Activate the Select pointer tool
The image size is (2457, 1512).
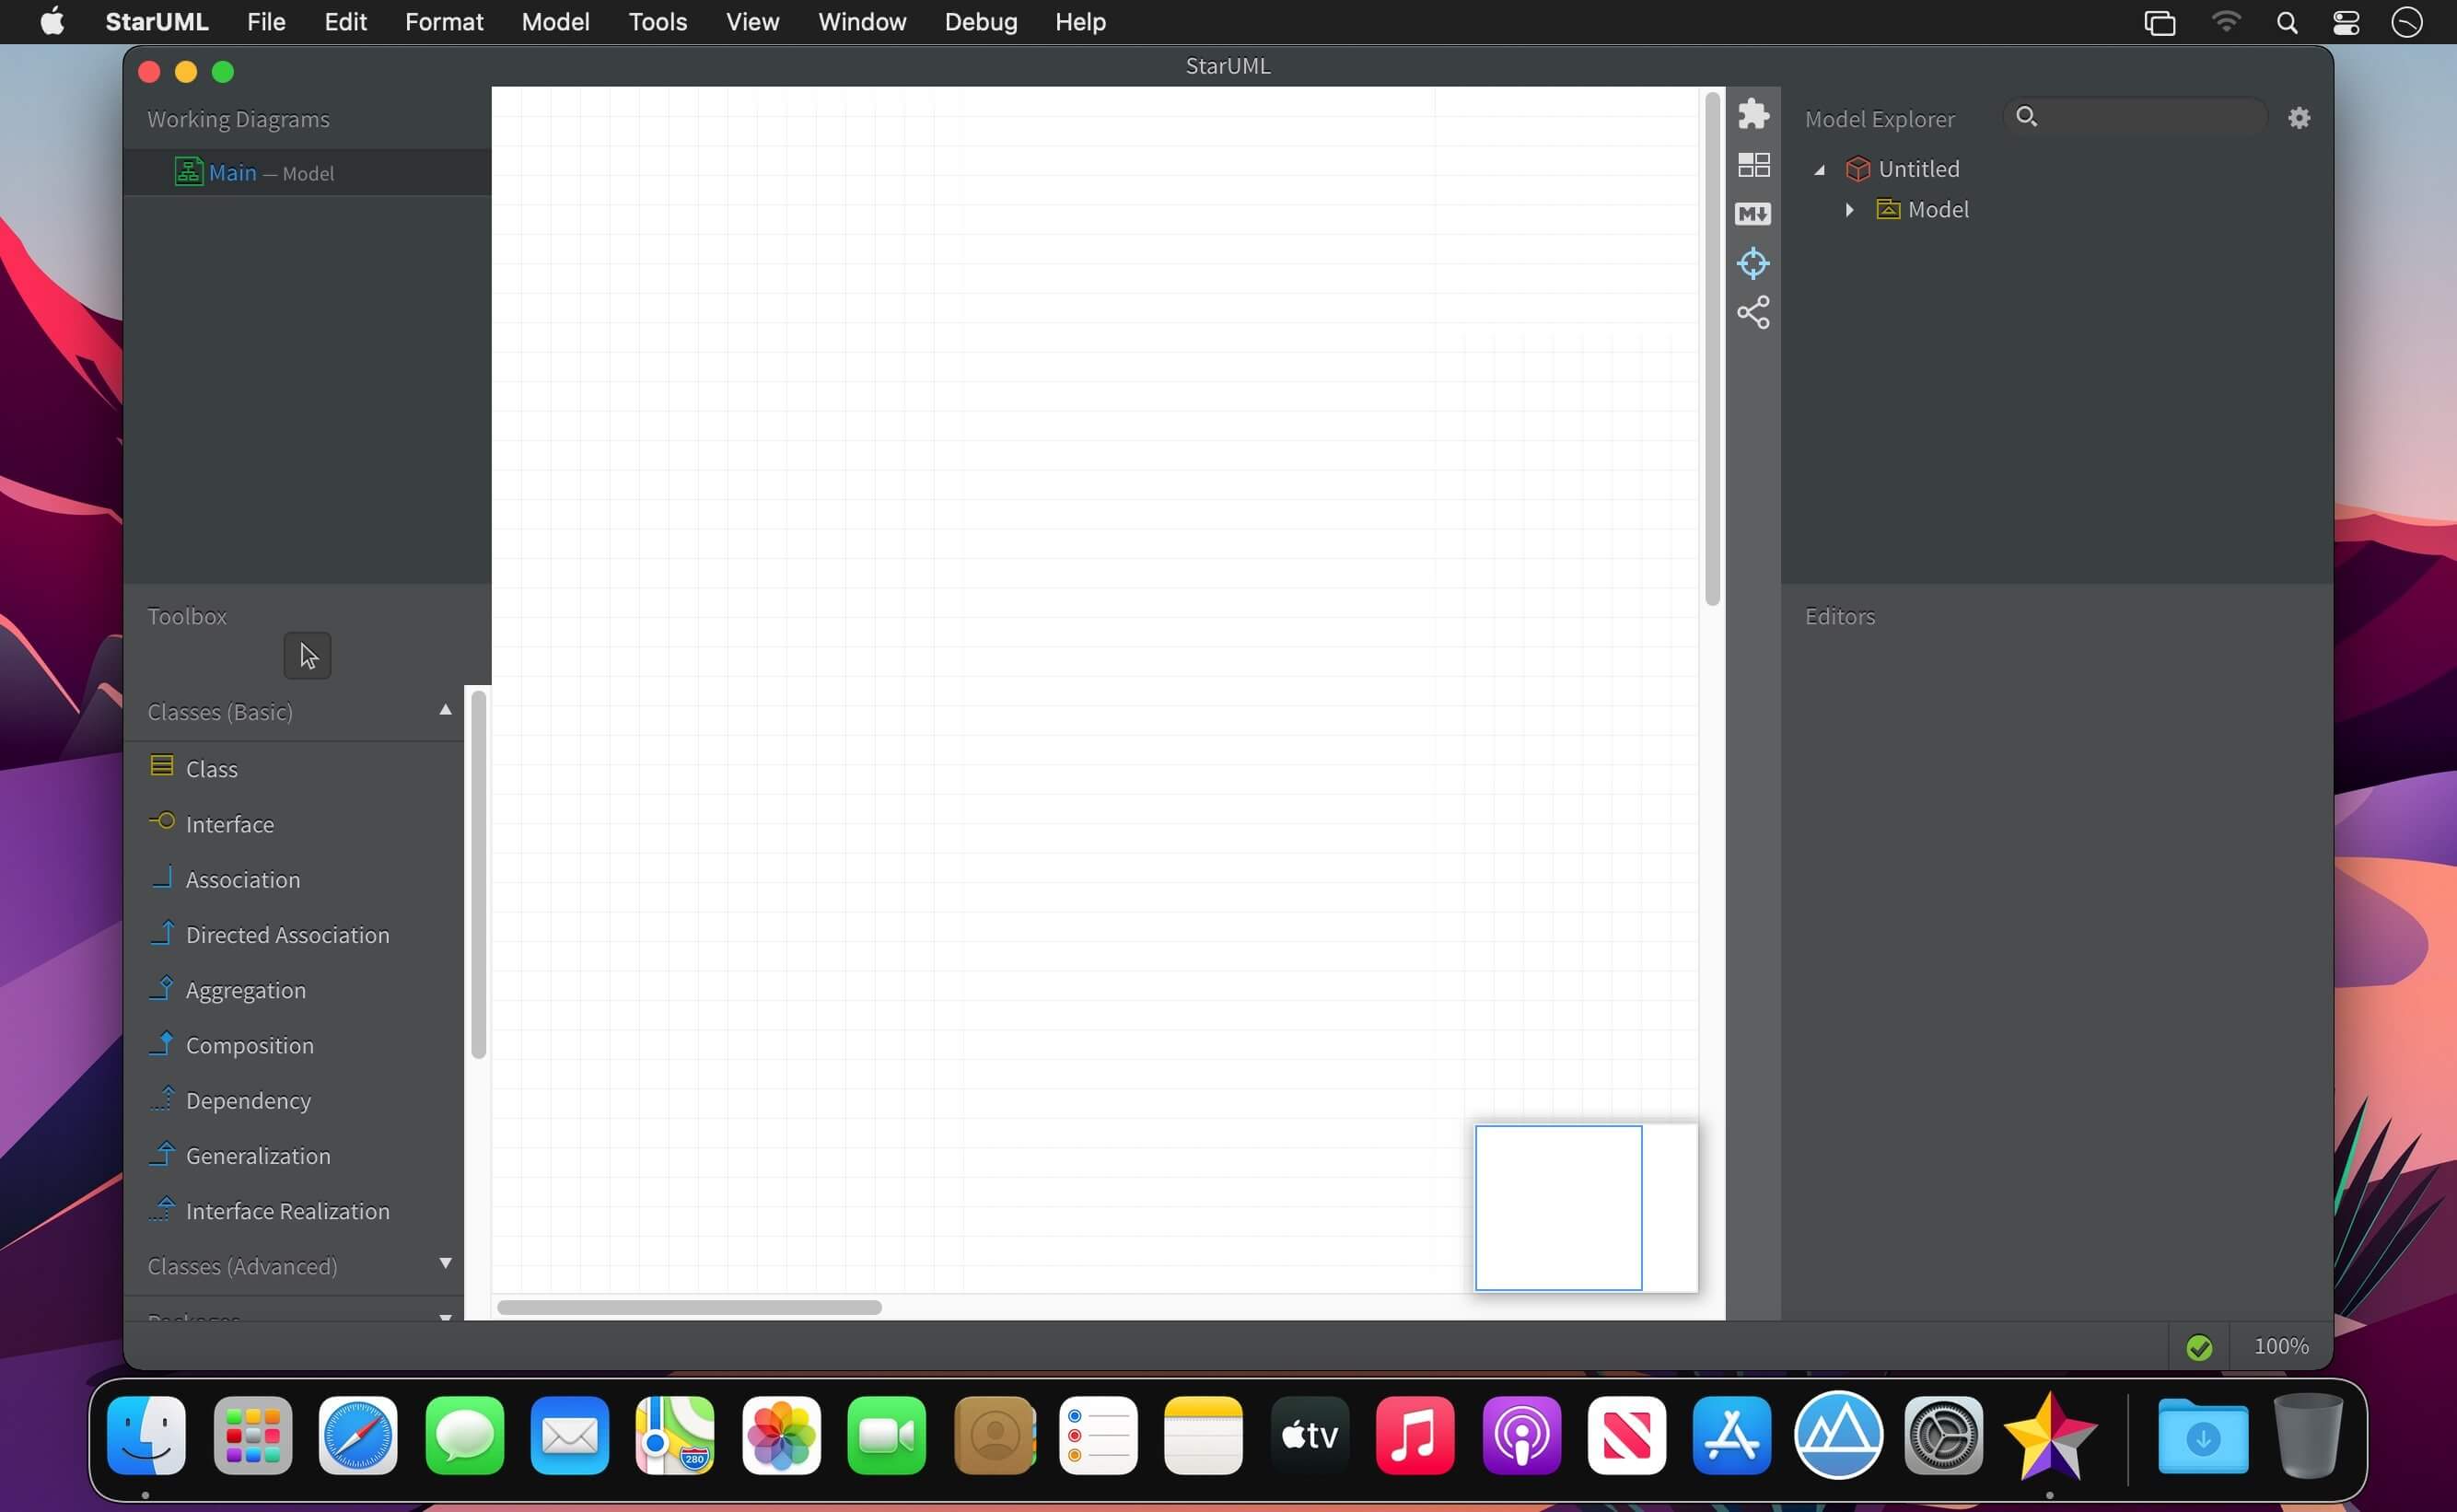tap(307, 656)
